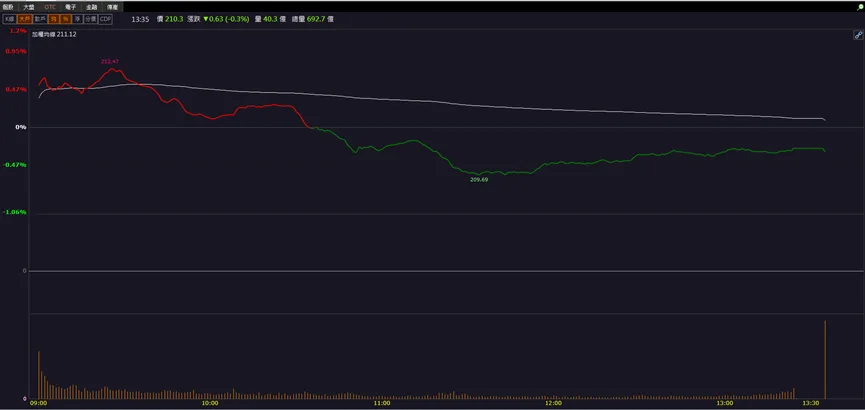Toggle the 大戶 indicator button
Viewport: 865px width, 410px height.
coord(24,19)
